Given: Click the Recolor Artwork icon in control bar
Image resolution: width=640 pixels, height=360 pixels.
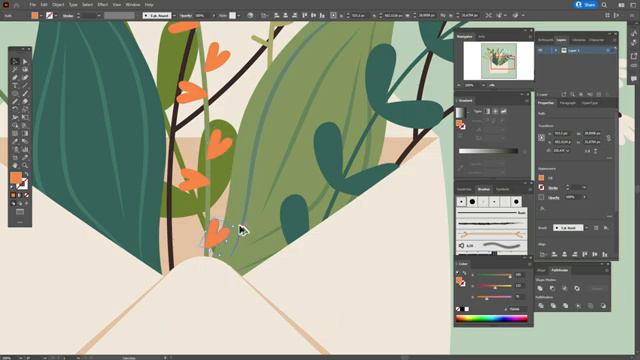Looking at the screenshot, I should tap(250, 16).
